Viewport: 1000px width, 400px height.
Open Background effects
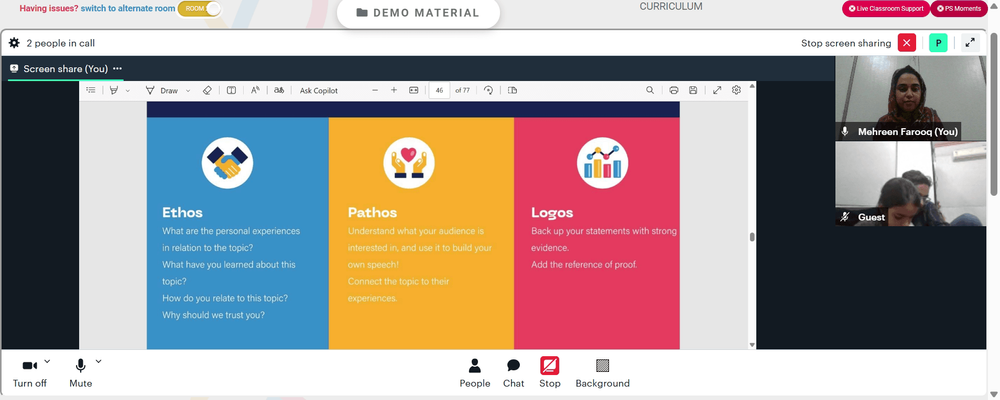tap(602, 373)
